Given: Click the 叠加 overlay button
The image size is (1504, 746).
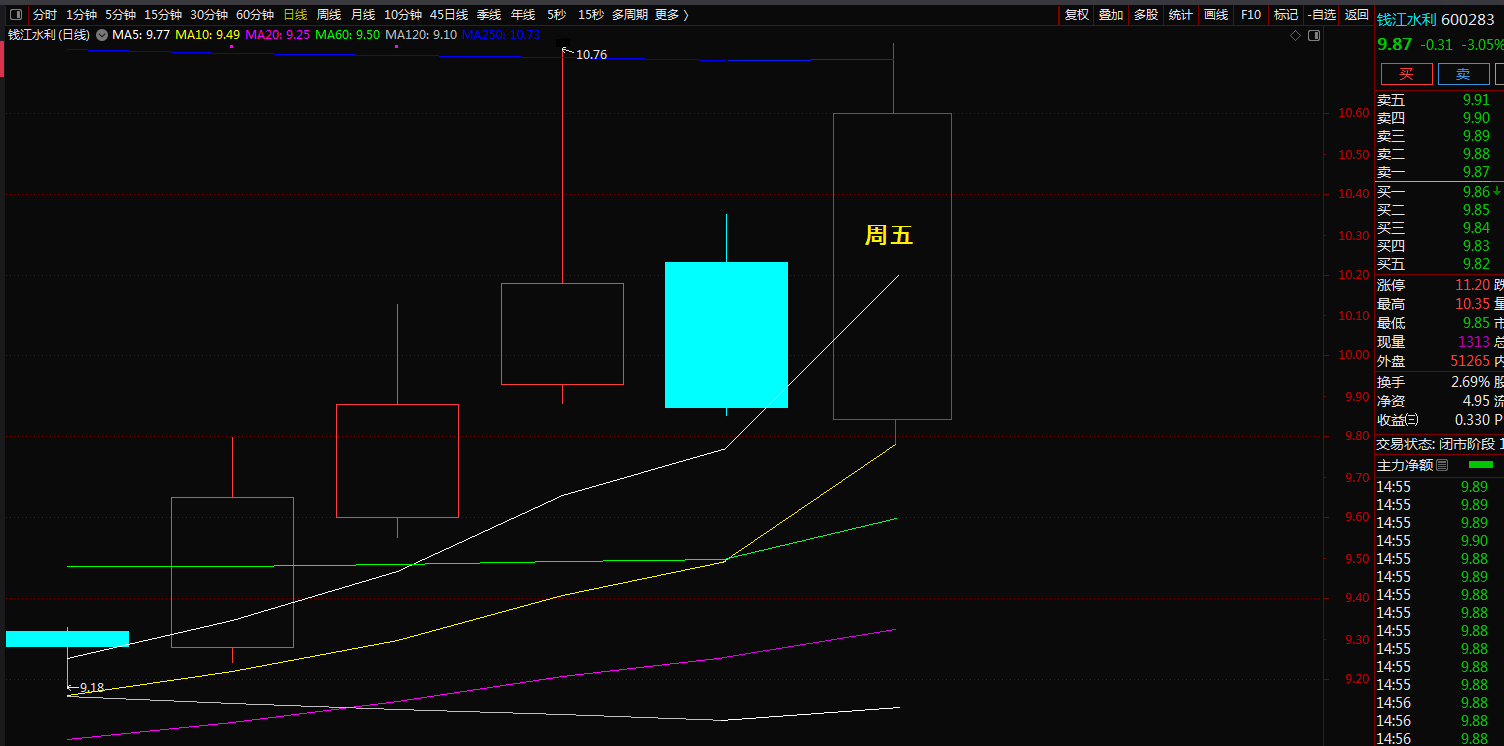Looking at the screenshot, I should coord(1111,15).
